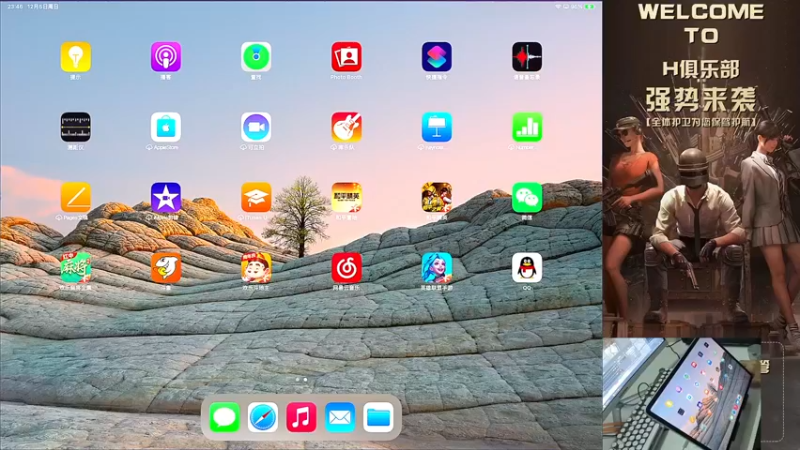This screenshot has height=450, width=800.
Task: Click the webcam thumbnail showing the tablet
Action: coord(682,393)
